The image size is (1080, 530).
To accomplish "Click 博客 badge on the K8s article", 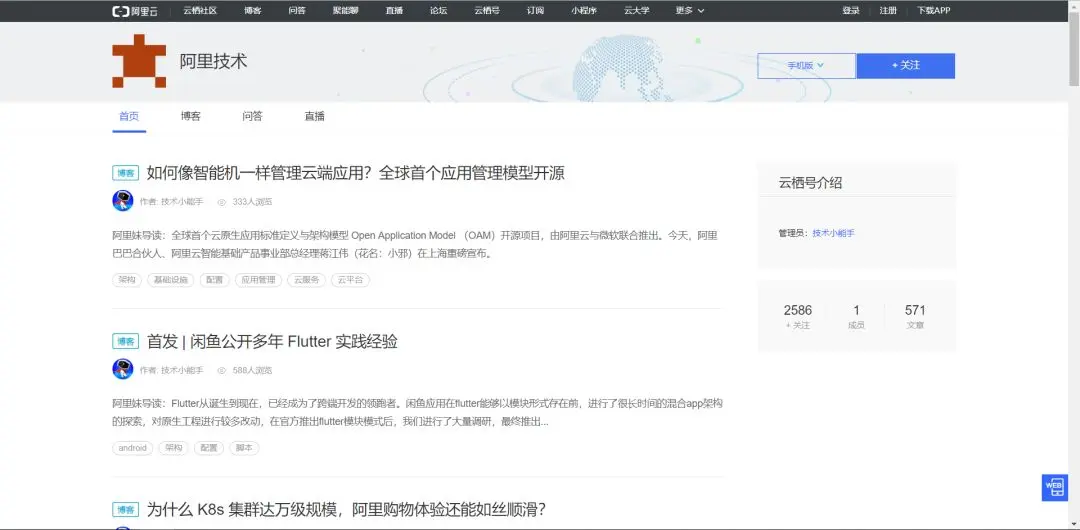I will 125,509.
